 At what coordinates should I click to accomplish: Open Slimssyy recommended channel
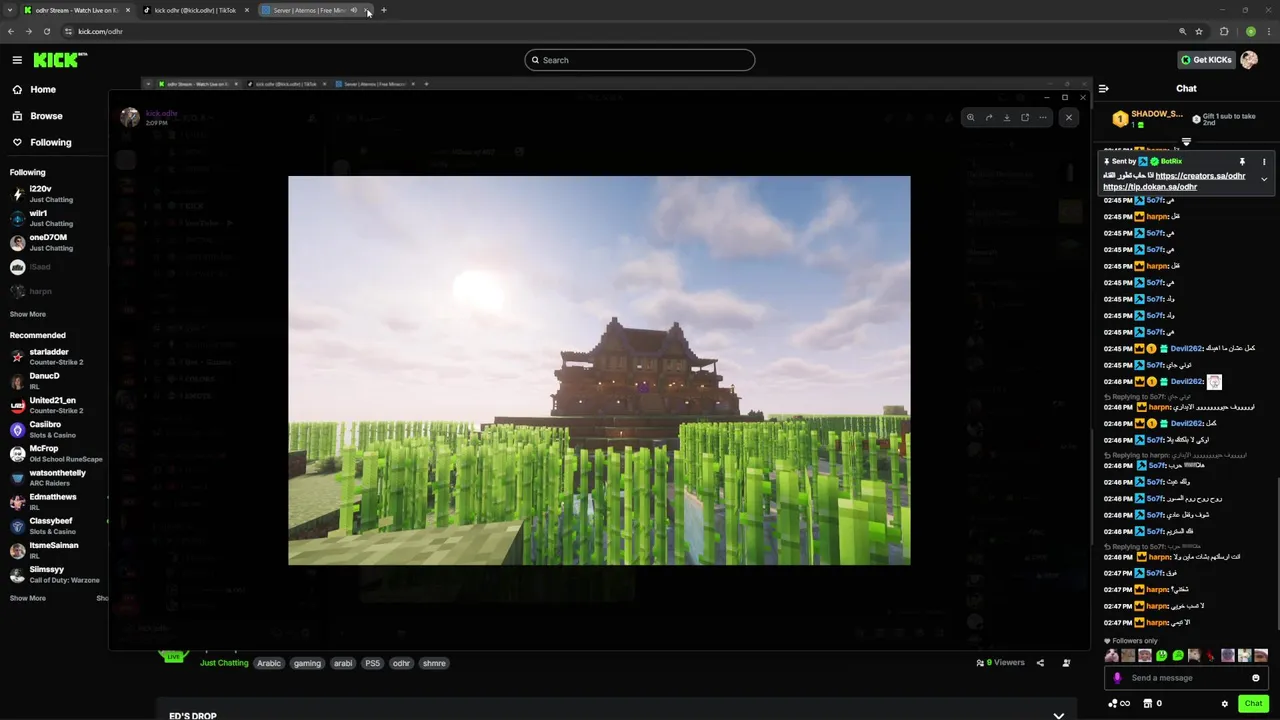tap(54, 574)
